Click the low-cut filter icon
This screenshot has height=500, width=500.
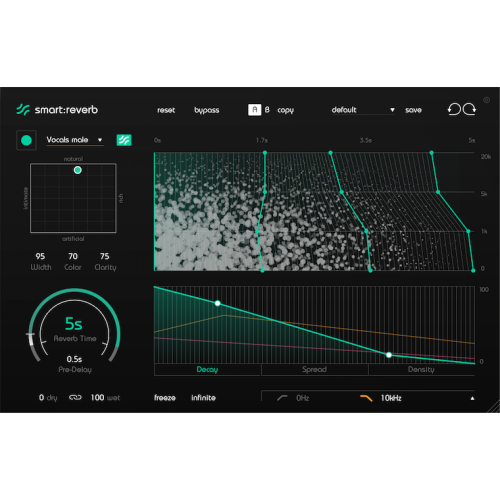[282, 398]
